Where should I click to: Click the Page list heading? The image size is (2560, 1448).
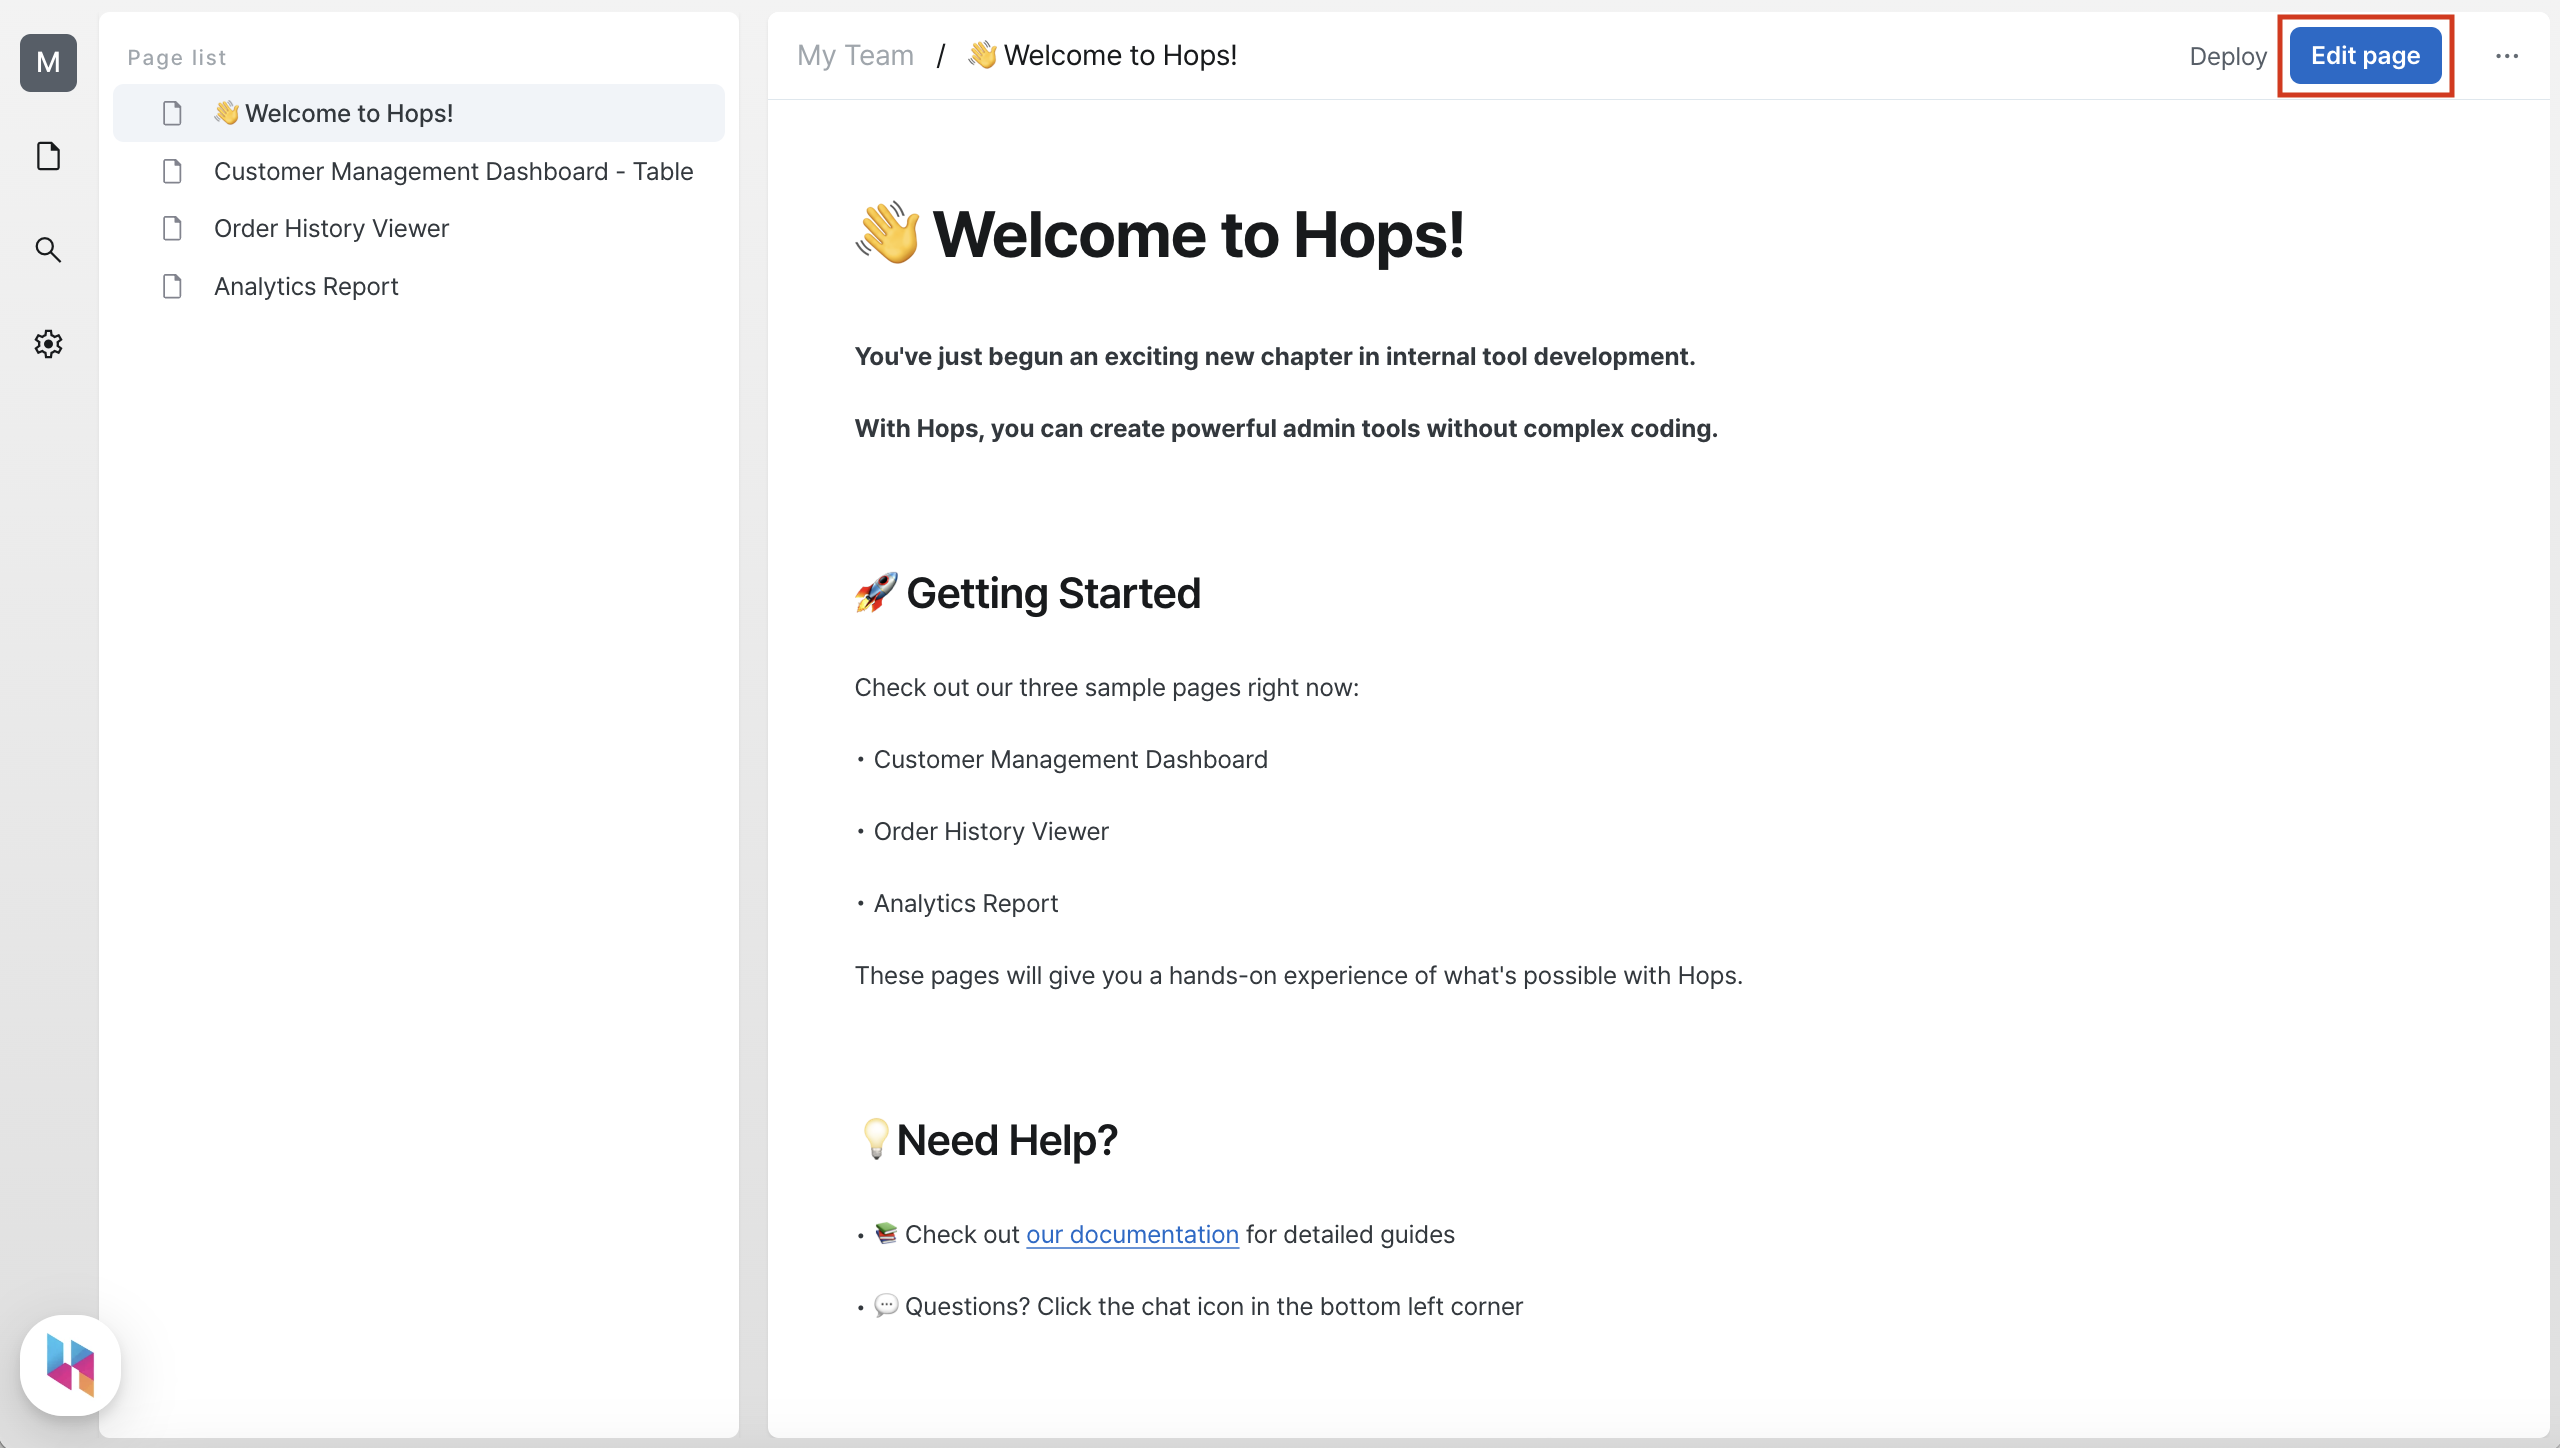177,58
